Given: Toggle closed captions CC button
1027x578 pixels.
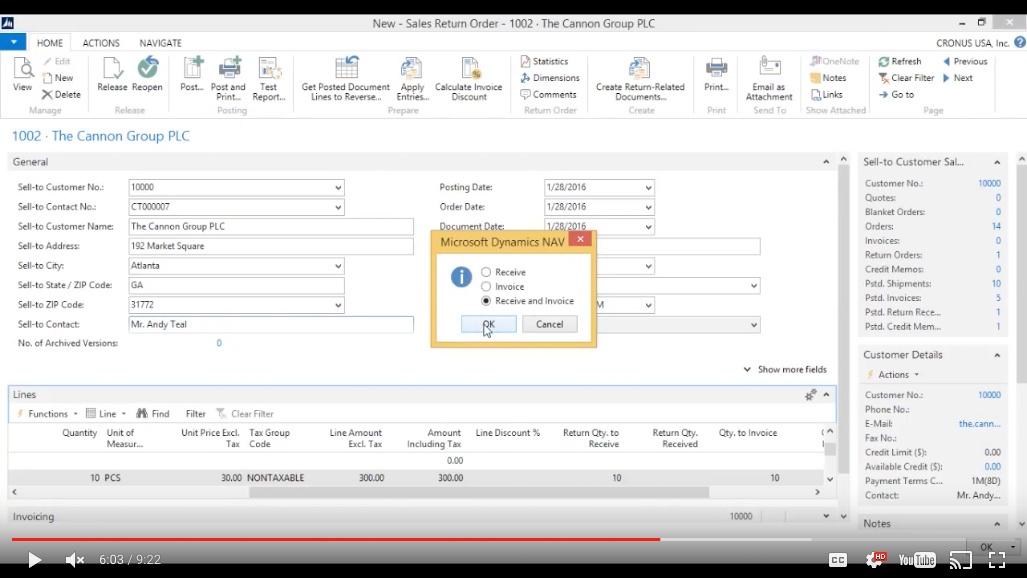Looking at the screenshot, I should point(838,560).
